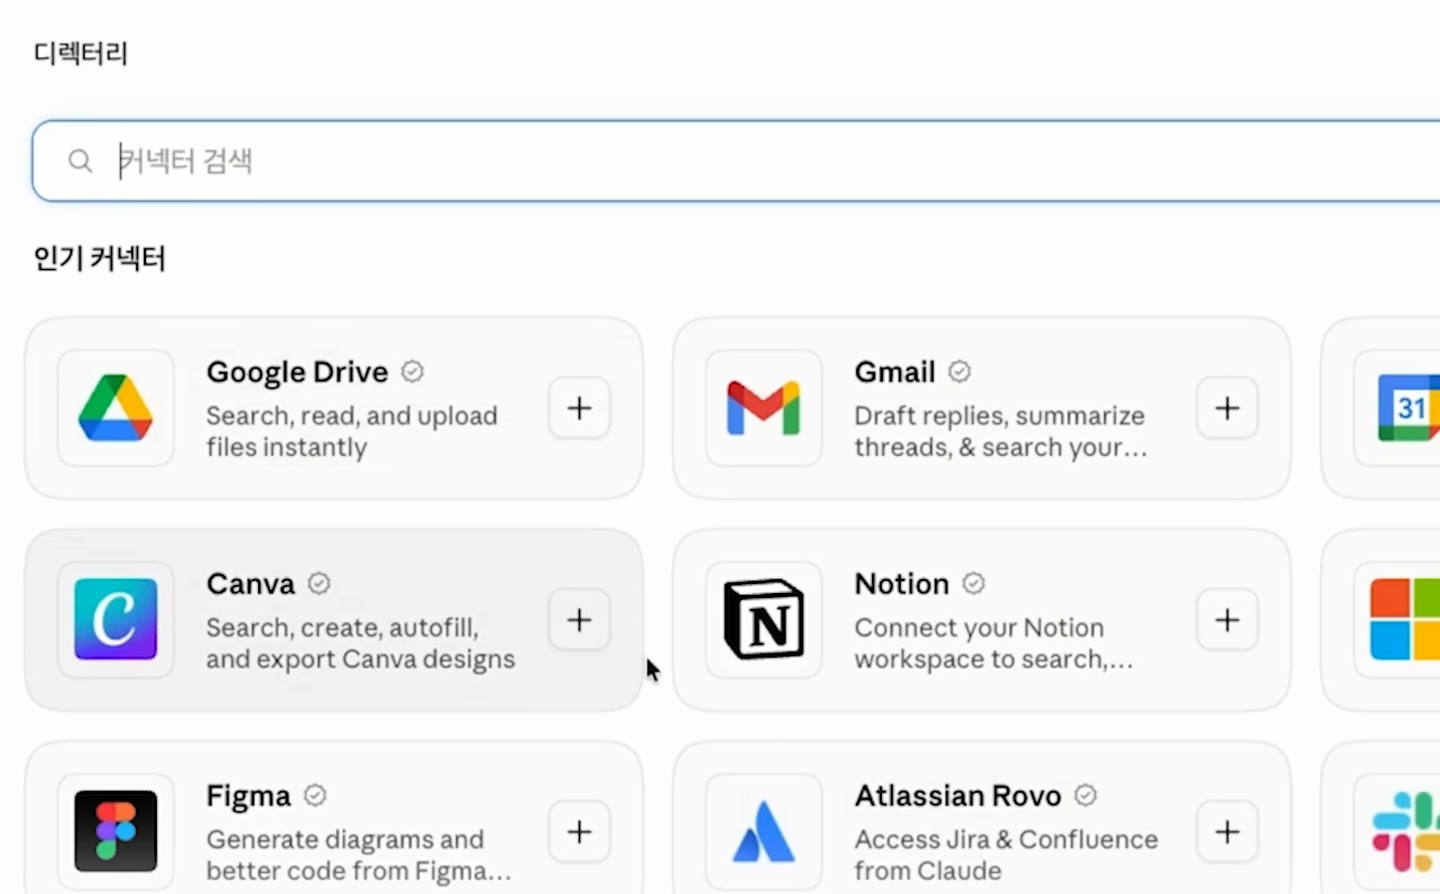The image size is (1440, 894).
Task: Open the Gmail connector title
Action: 895,372
